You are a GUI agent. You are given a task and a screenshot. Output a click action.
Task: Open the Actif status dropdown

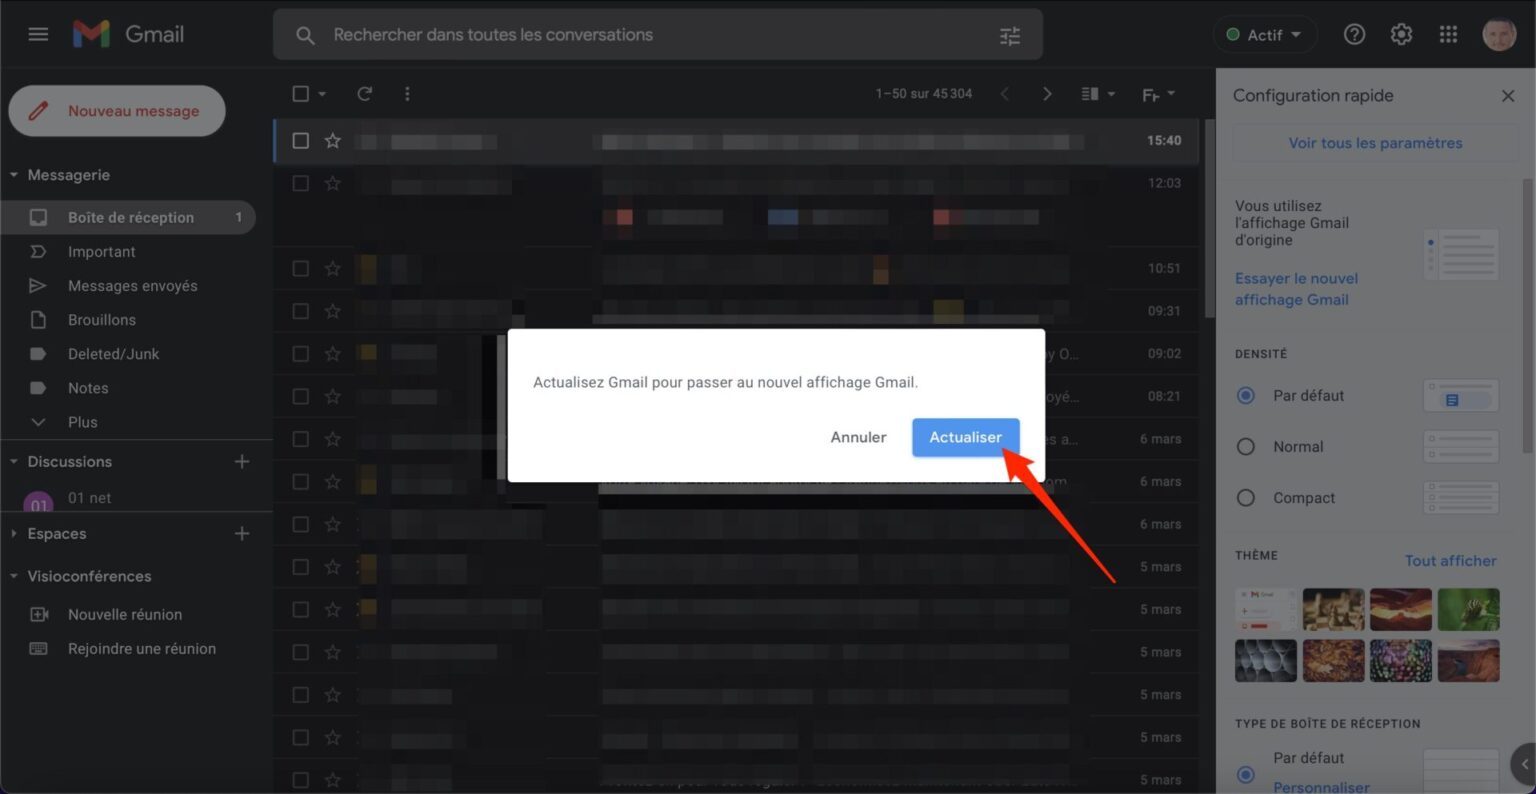(1264, 33)
